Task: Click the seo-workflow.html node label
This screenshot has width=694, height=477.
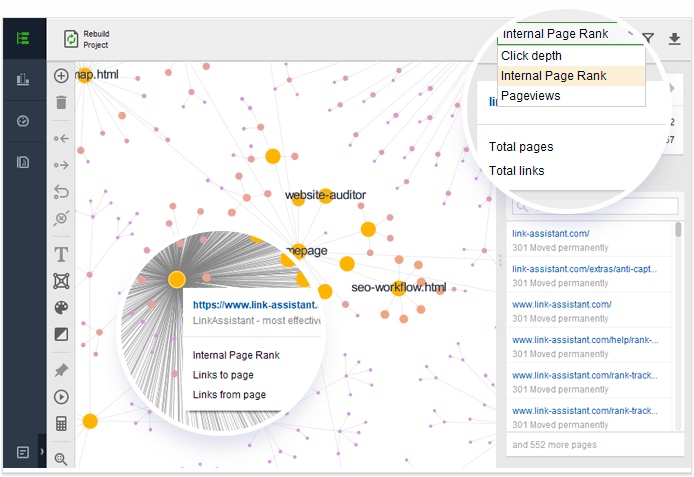Action: 398,288
